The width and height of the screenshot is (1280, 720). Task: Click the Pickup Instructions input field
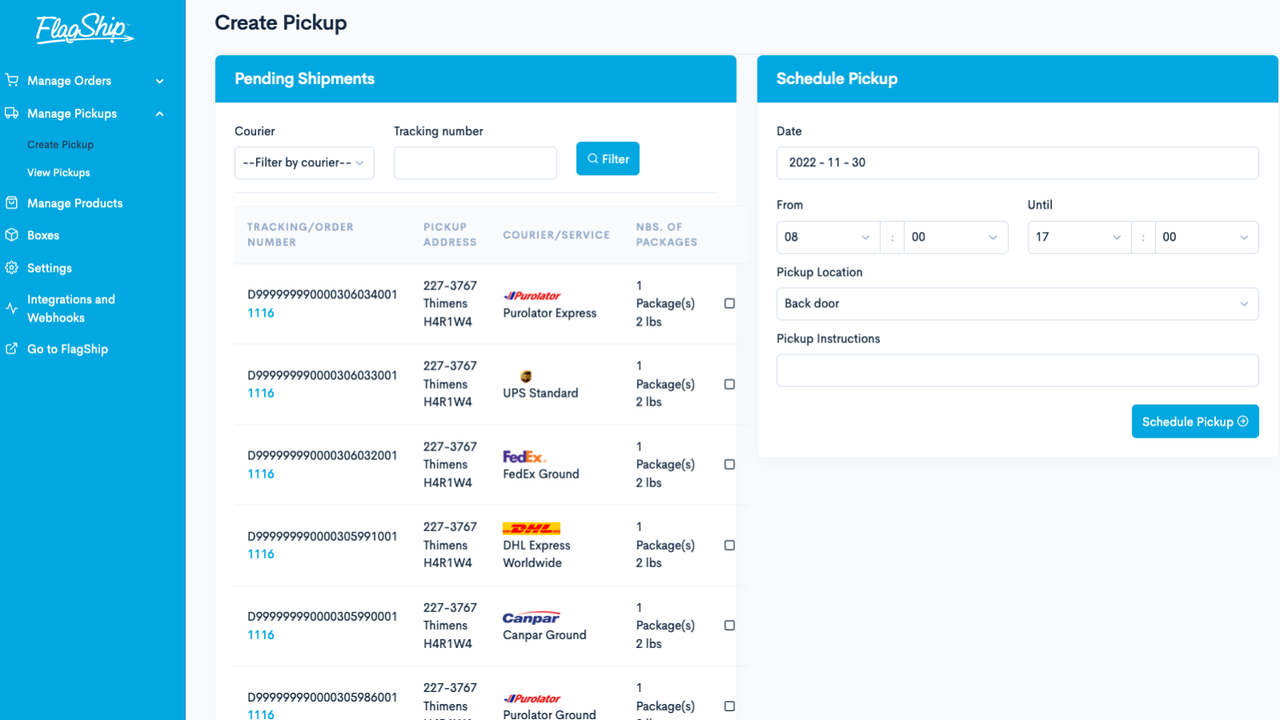click(1017, 370)
